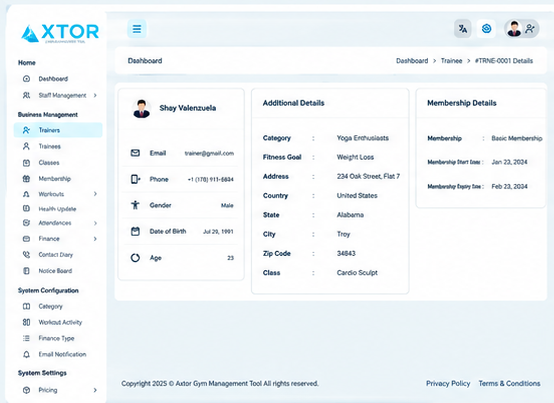Click the blue hexagon settings icon
The width and height of the screenshot is (554, 403).
point(487,29)
